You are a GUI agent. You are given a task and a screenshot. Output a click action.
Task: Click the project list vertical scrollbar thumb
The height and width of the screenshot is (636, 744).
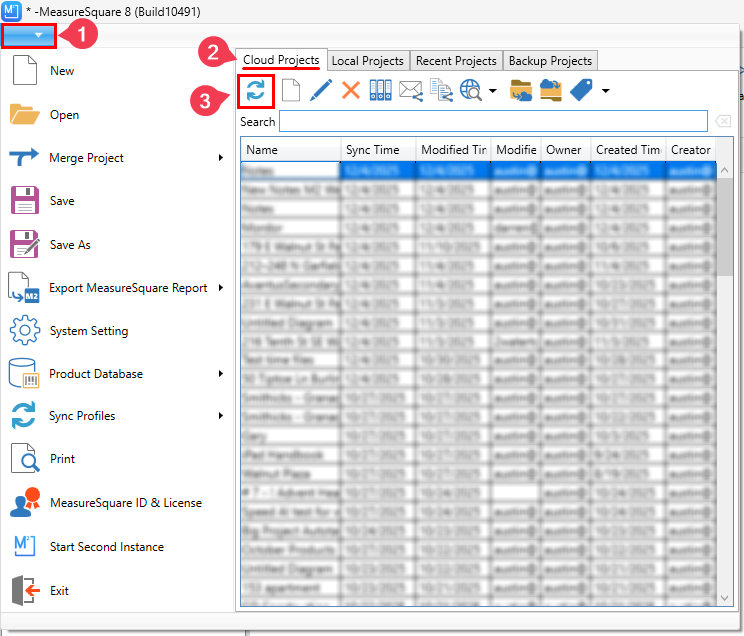click(x=724, y=227)
